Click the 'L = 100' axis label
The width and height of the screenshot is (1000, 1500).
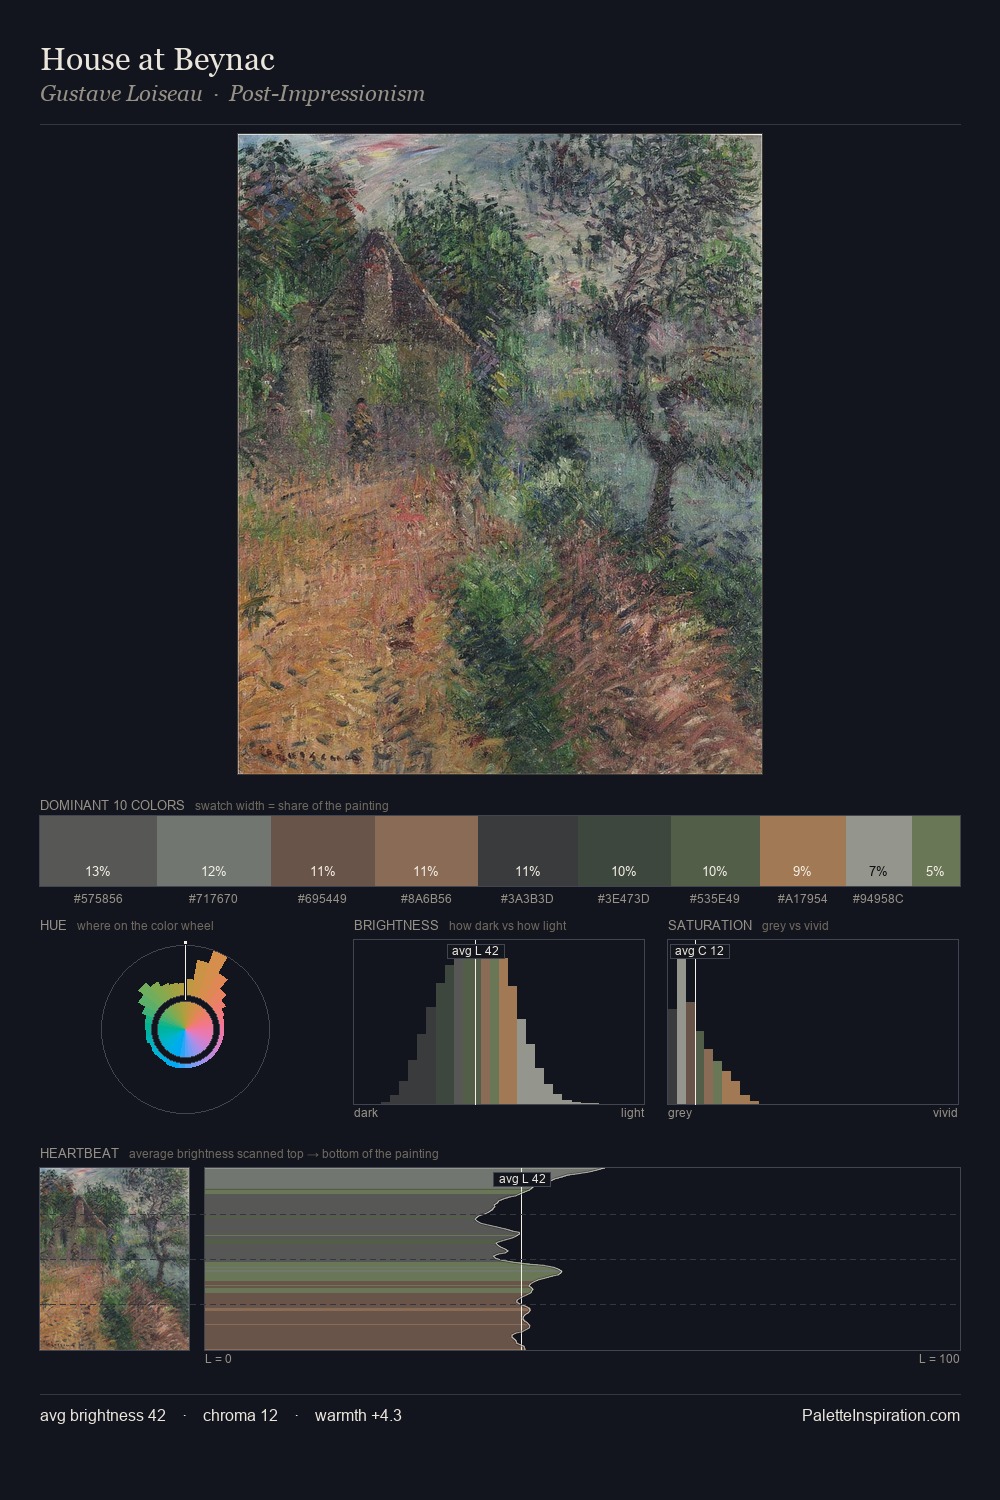click(x=939, y=1359)
